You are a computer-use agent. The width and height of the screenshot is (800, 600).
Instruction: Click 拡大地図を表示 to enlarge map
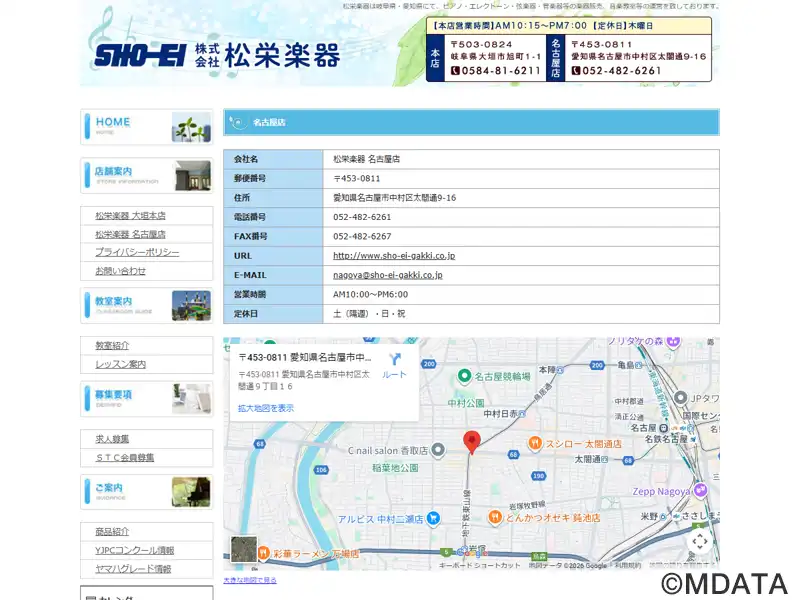tap(266, 408)
